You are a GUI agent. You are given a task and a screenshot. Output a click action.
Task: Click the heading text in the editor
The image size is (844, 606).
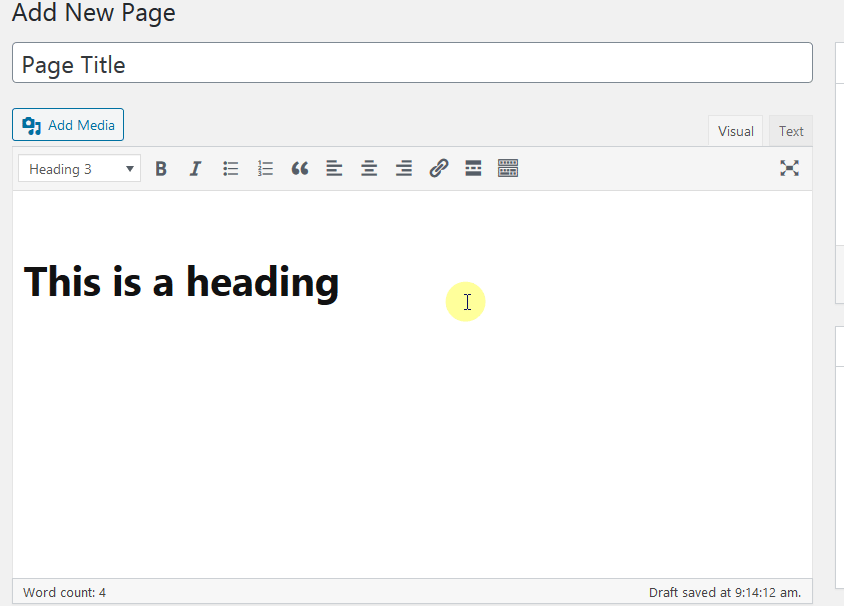(x=180, y=281)
